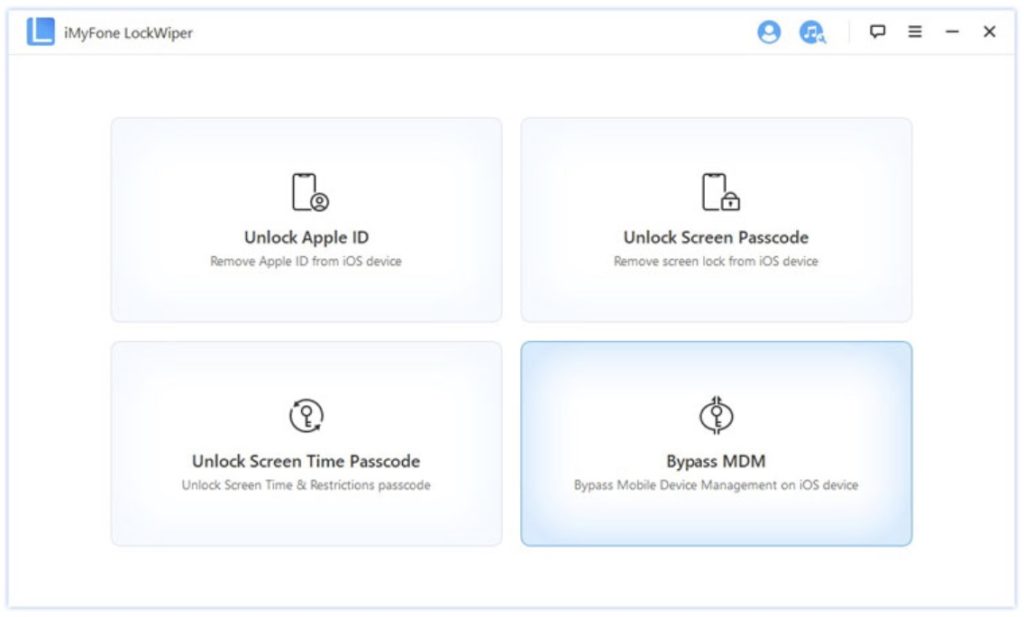The height and width of the screenshot is (617, 1024).
Task: Click the circular key Screen Time icon
Action: point(306,415)
